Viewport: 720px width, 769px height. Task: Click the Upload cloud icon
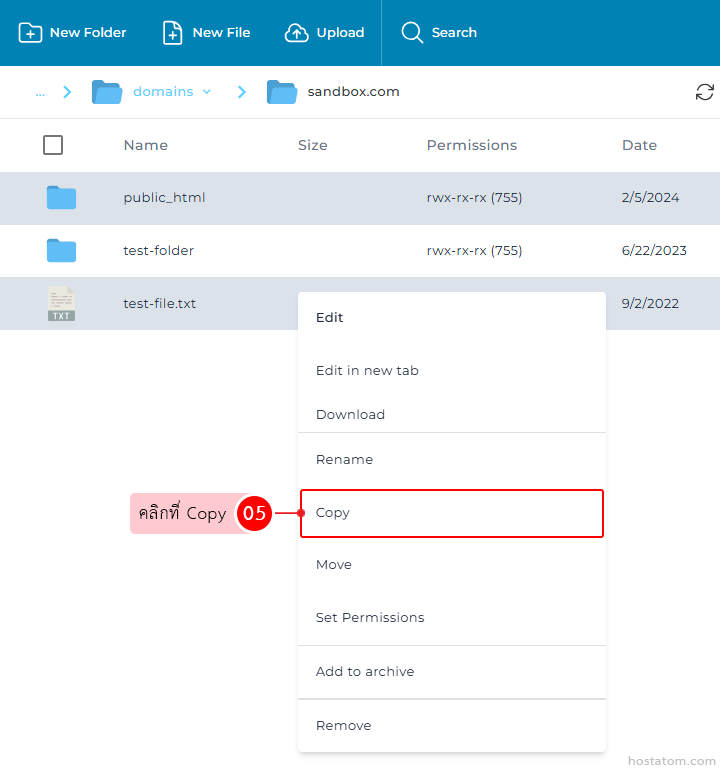297,33
